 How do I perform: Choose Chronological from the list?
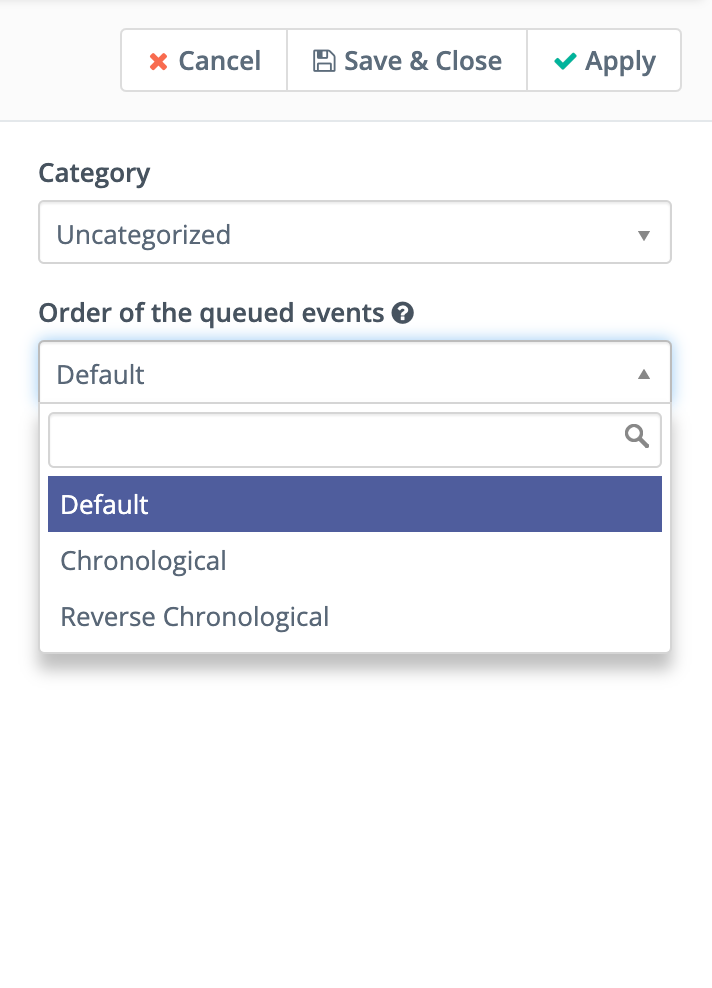[355, 560]
